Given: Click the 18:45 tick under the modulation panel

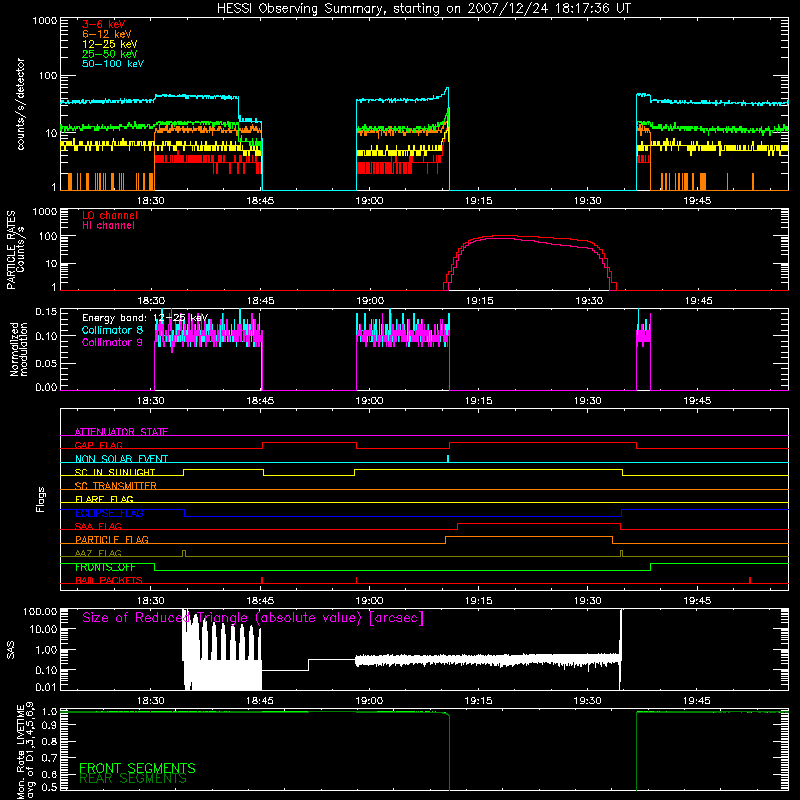Looking at the screenshot, I should (x=260, y=401).
